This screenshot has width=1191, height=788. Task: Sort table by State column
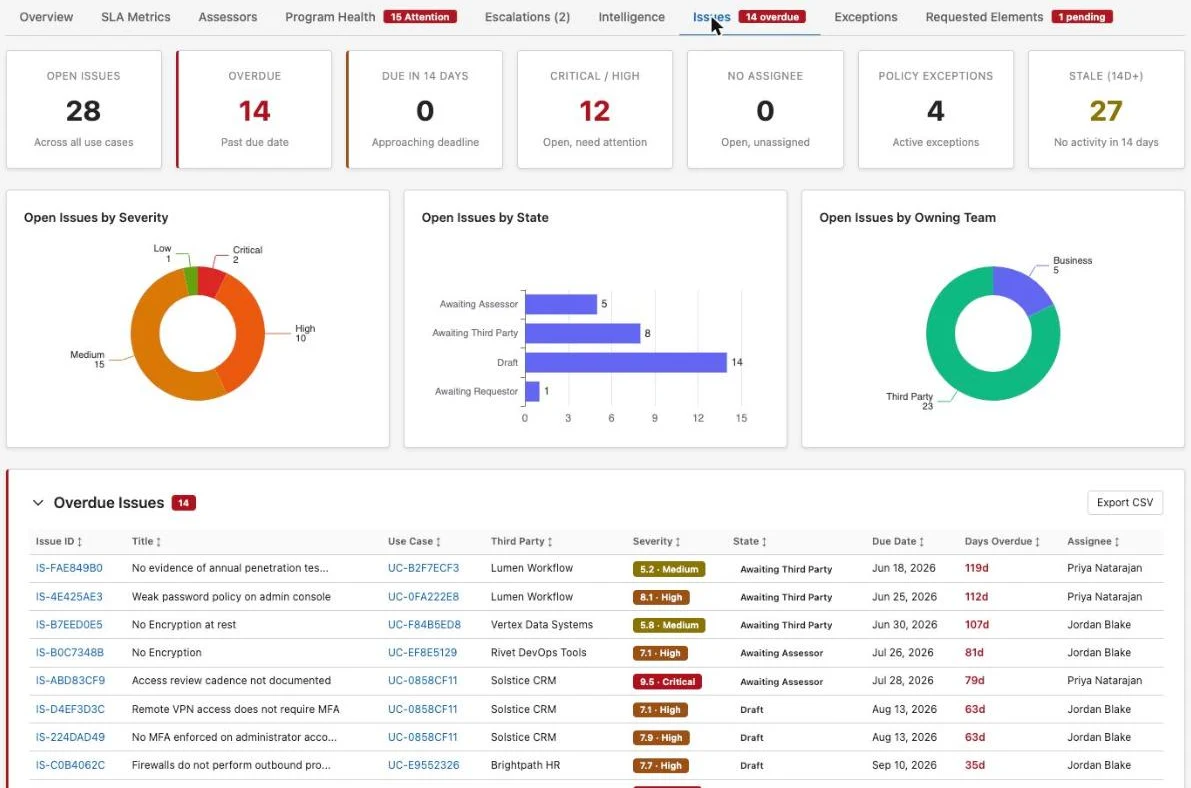tap(750, 541)
